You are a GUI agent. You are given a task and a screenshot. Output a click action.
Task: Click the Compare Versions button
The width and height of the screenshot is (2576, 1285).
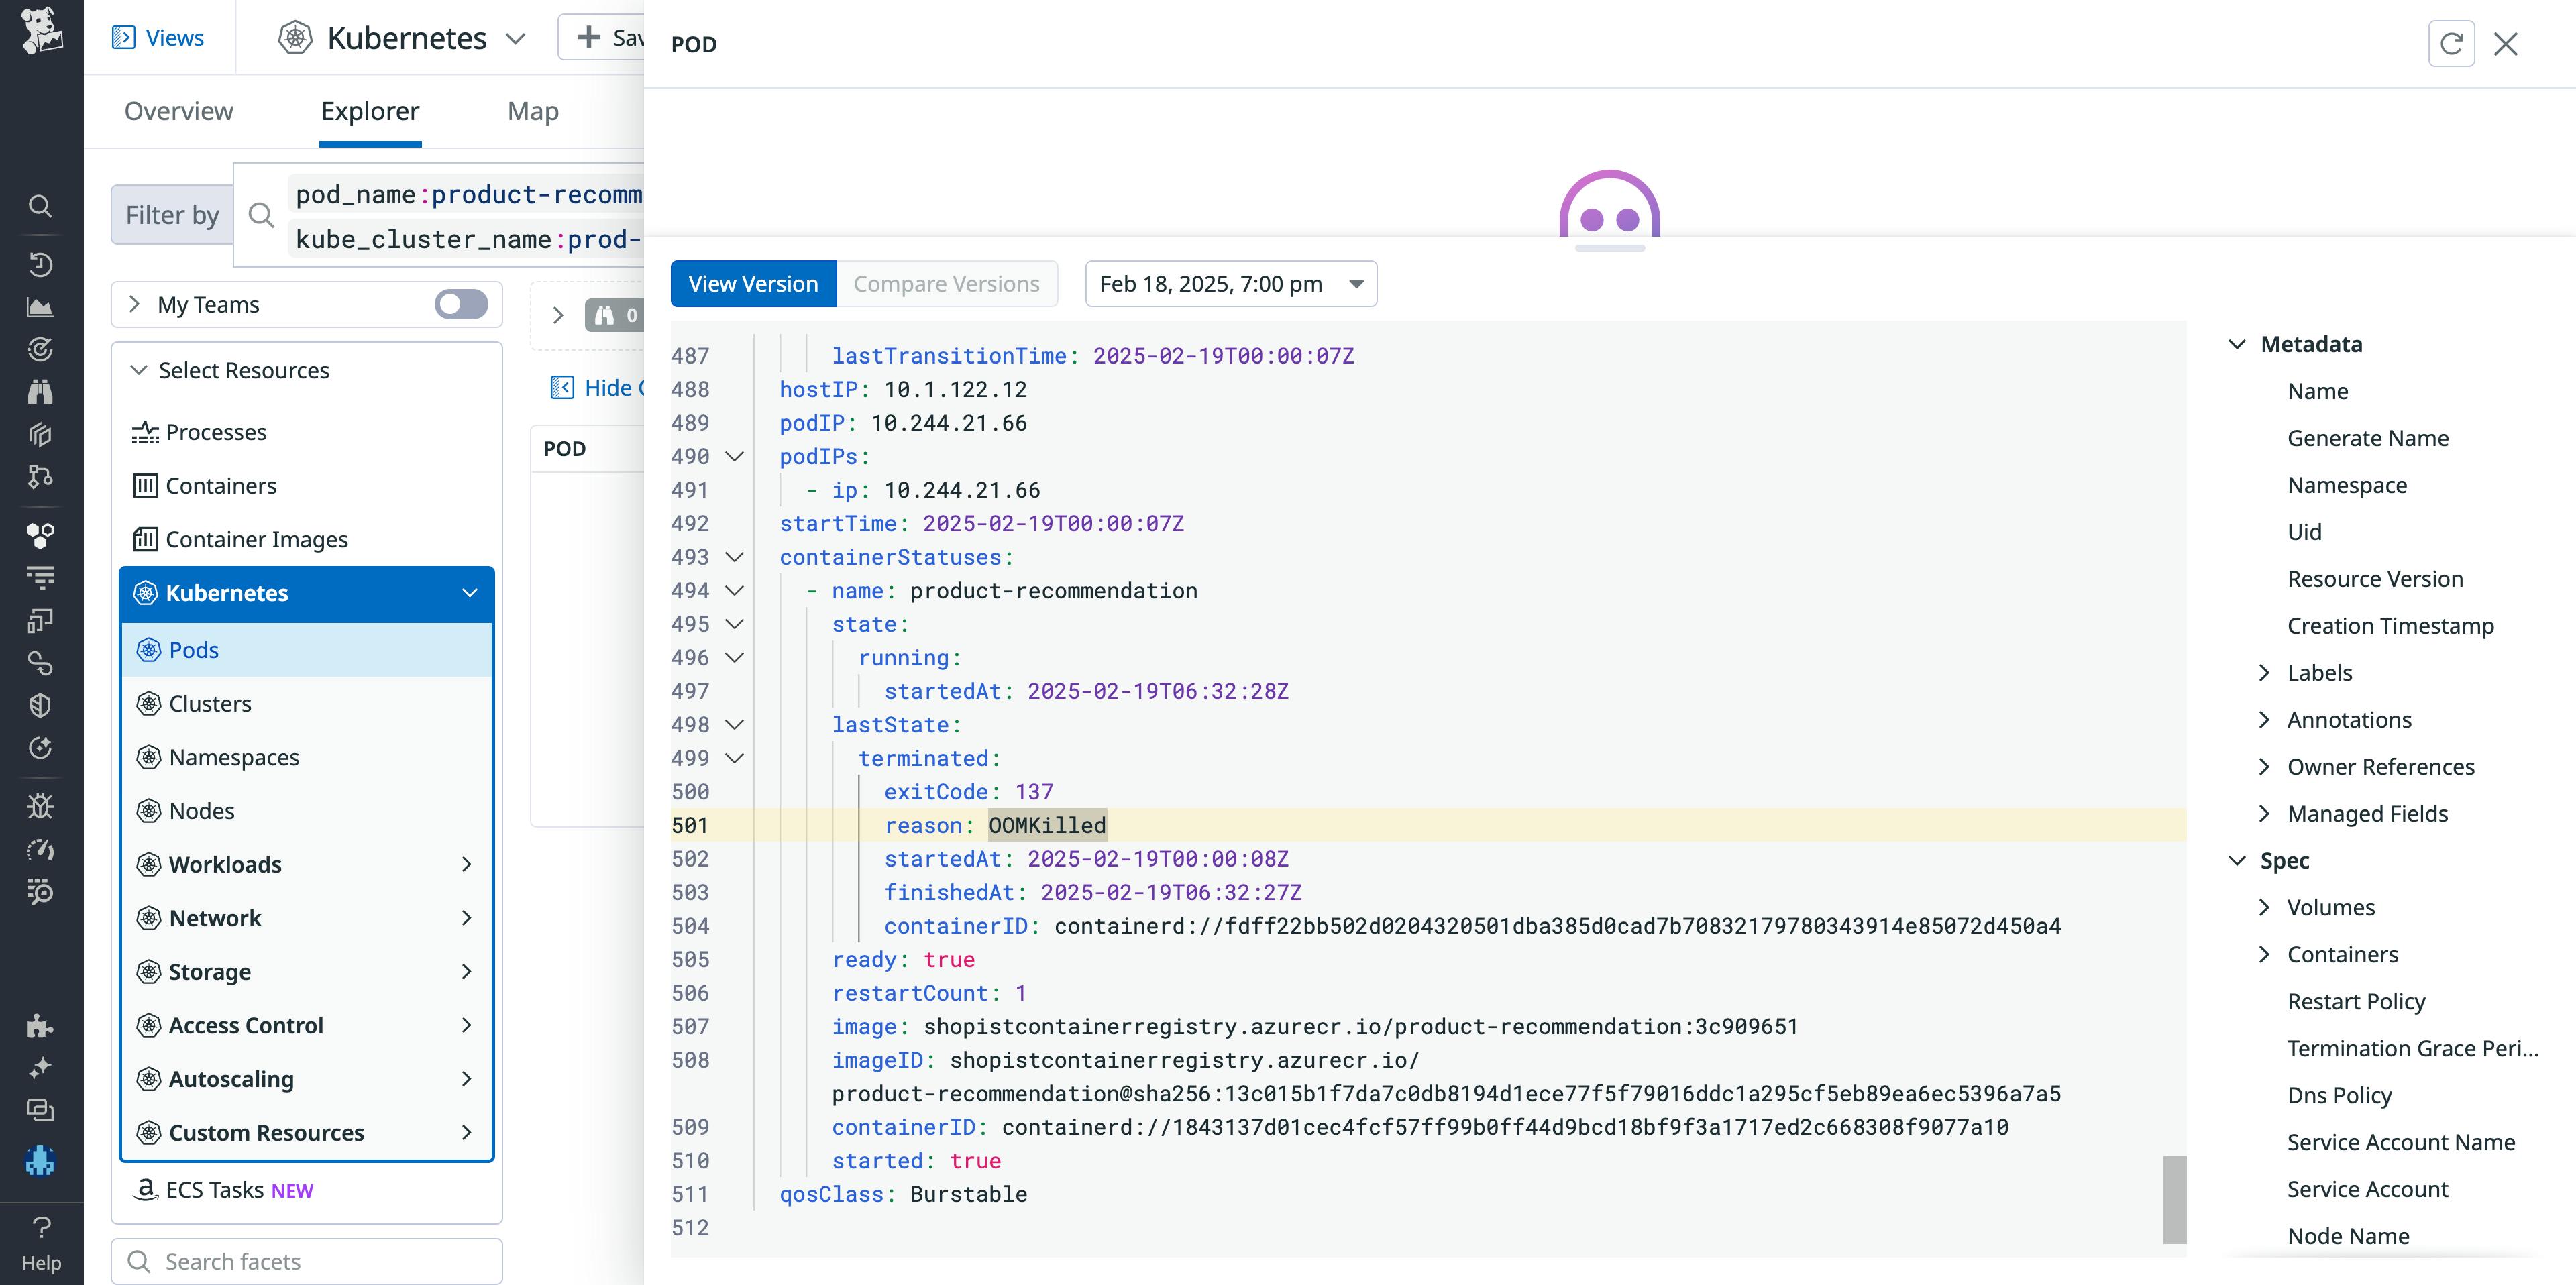click(x=947, y=283)
